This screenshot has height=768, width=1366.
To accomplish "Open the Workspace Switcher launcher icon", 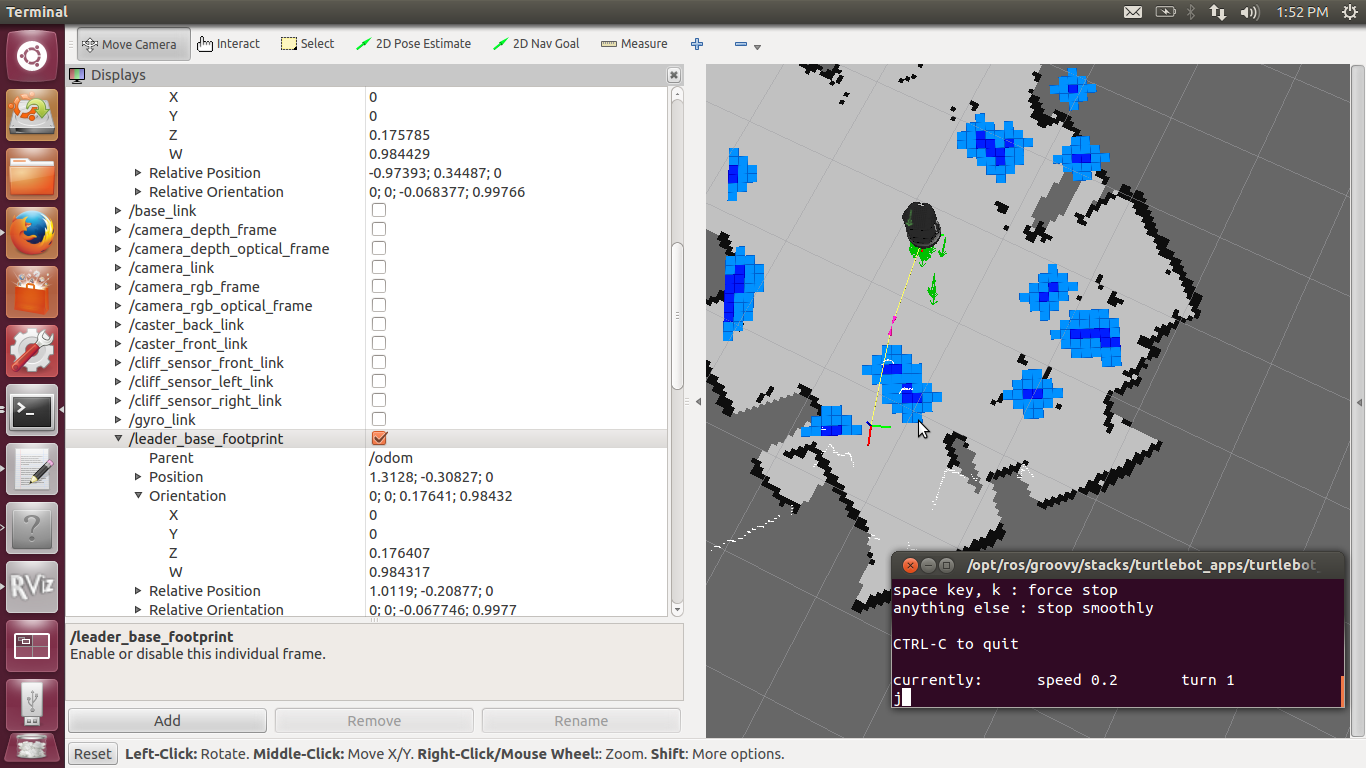I will point(32,646).
